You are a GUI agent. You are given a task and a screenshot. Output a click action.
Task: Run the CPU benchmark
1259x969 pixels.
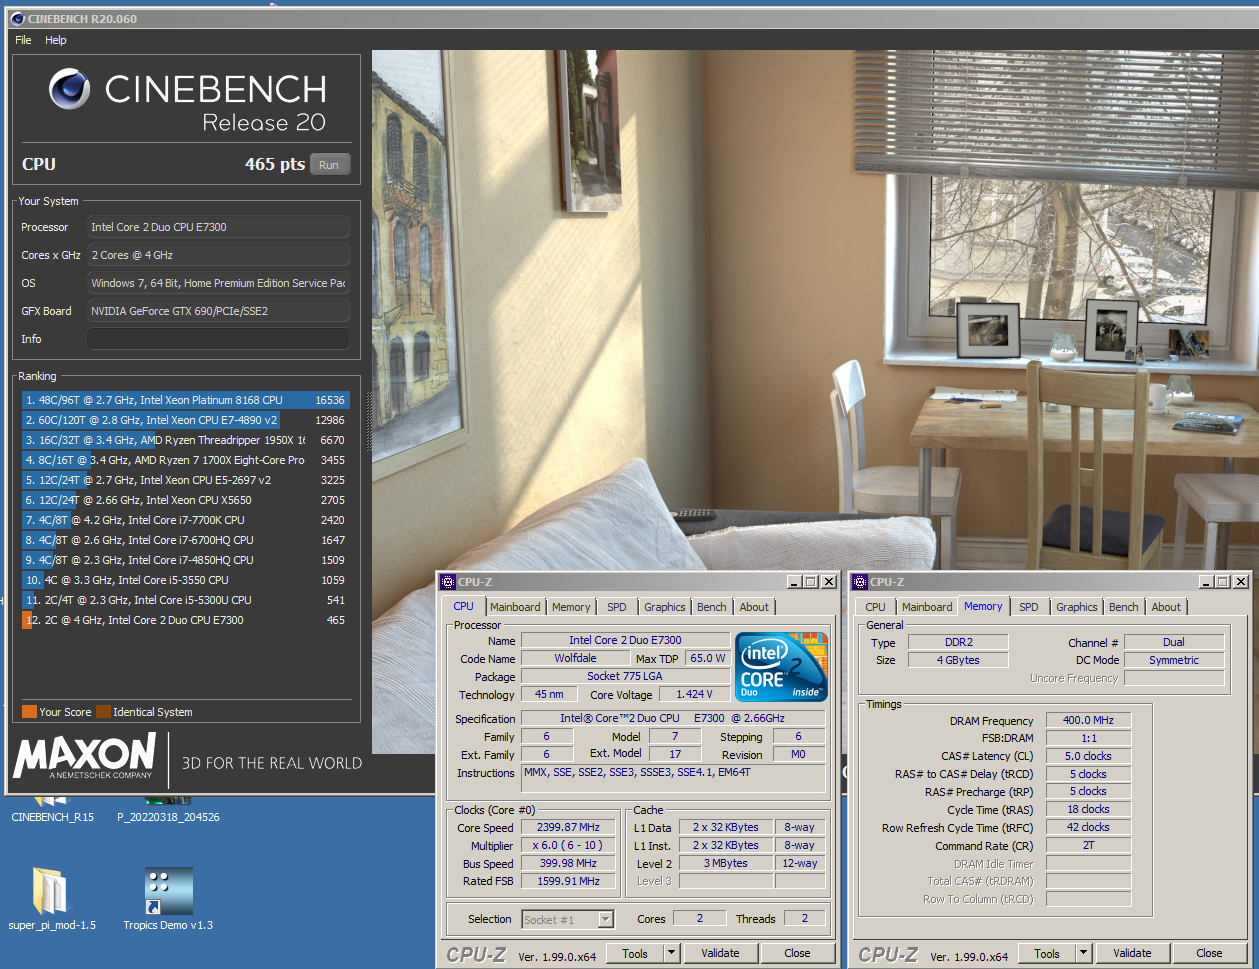pos(329,165)
